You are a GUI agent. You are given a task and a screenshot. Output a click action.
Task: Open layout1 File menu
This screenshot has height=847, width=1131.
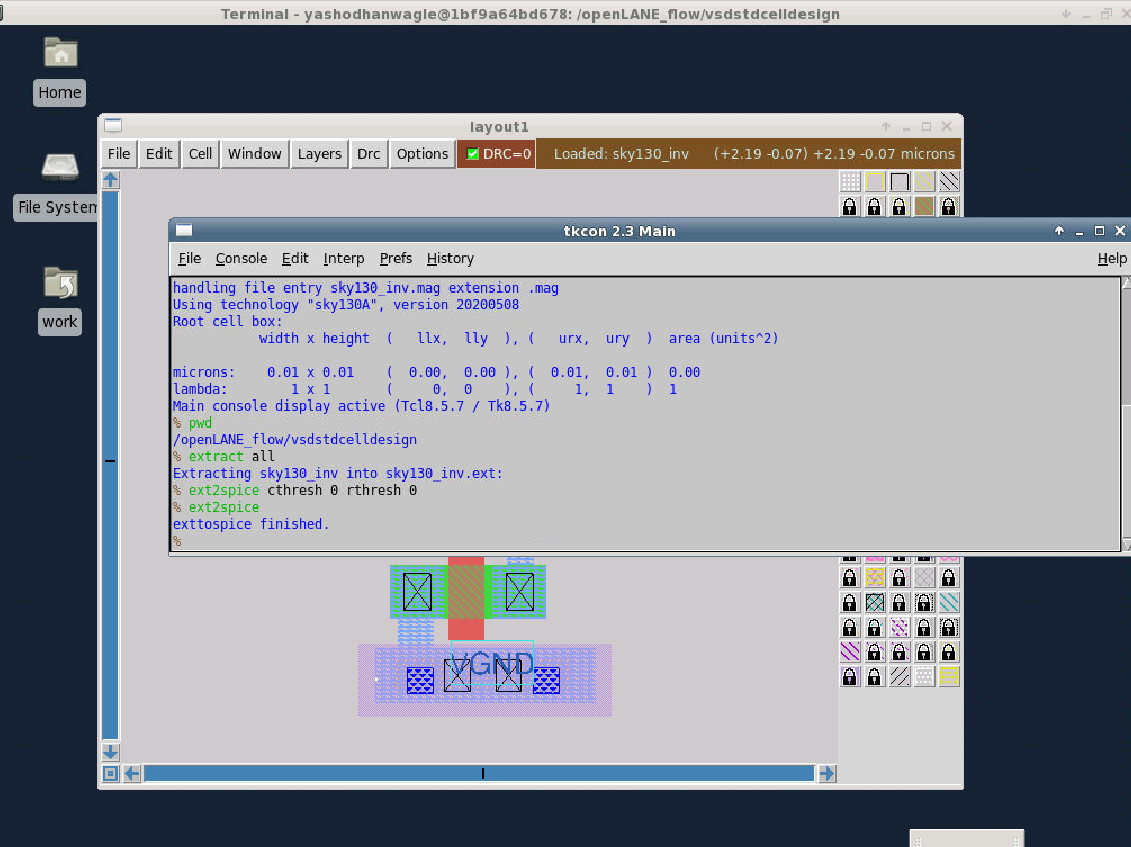tap(119, 154)
